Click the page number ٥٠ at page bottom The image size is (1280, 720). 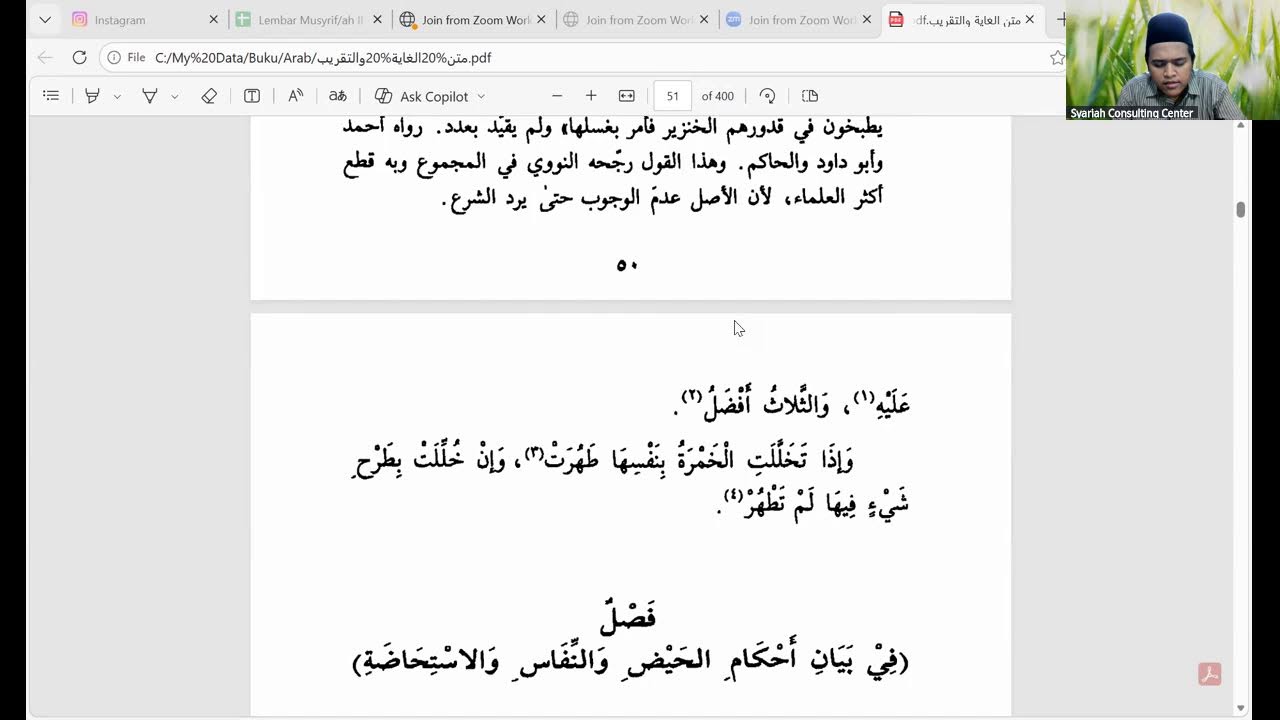pos(627,265)
